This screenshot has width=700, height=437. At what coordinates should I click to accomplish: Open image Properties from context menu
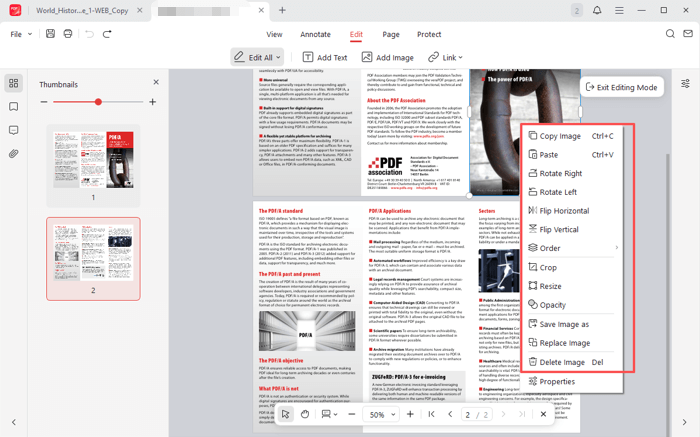(572, 382)
